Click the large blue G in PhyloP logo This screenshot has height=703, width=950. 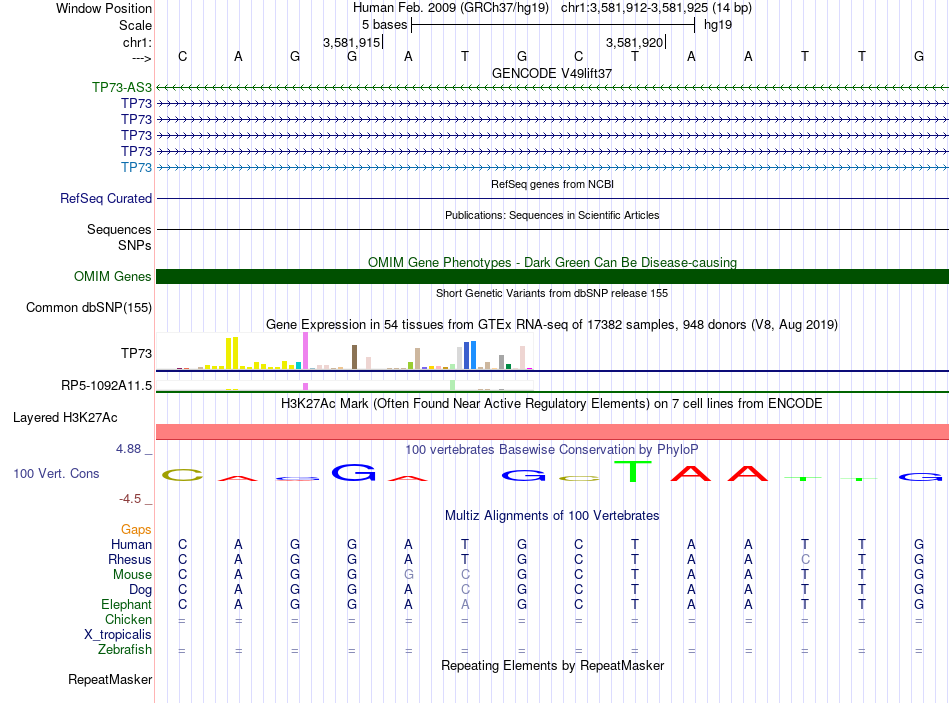pos(354,473)
